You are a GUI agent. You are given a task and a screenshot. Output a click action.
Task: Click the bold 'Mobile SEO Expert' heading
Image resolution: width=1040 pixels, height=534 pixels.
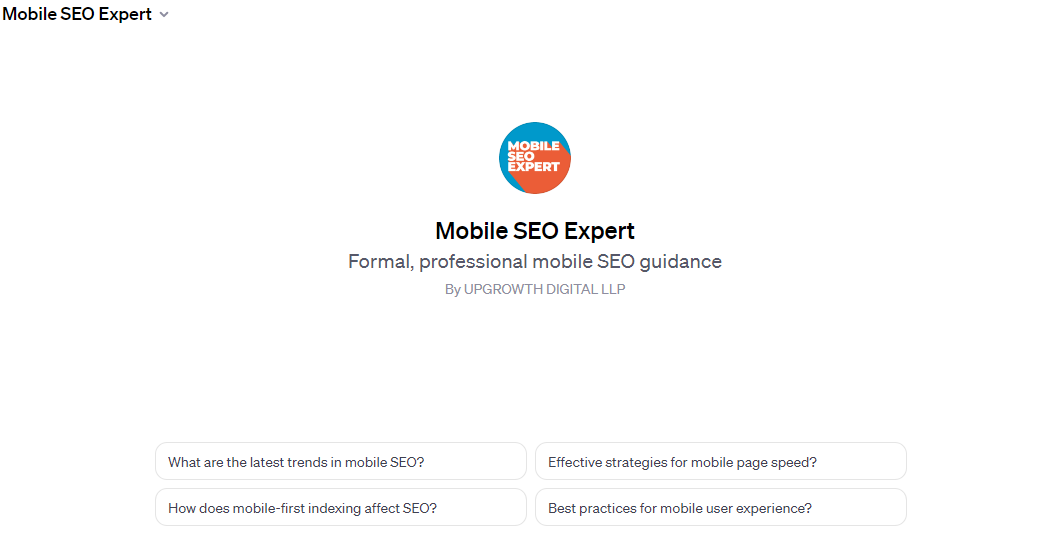535,231
